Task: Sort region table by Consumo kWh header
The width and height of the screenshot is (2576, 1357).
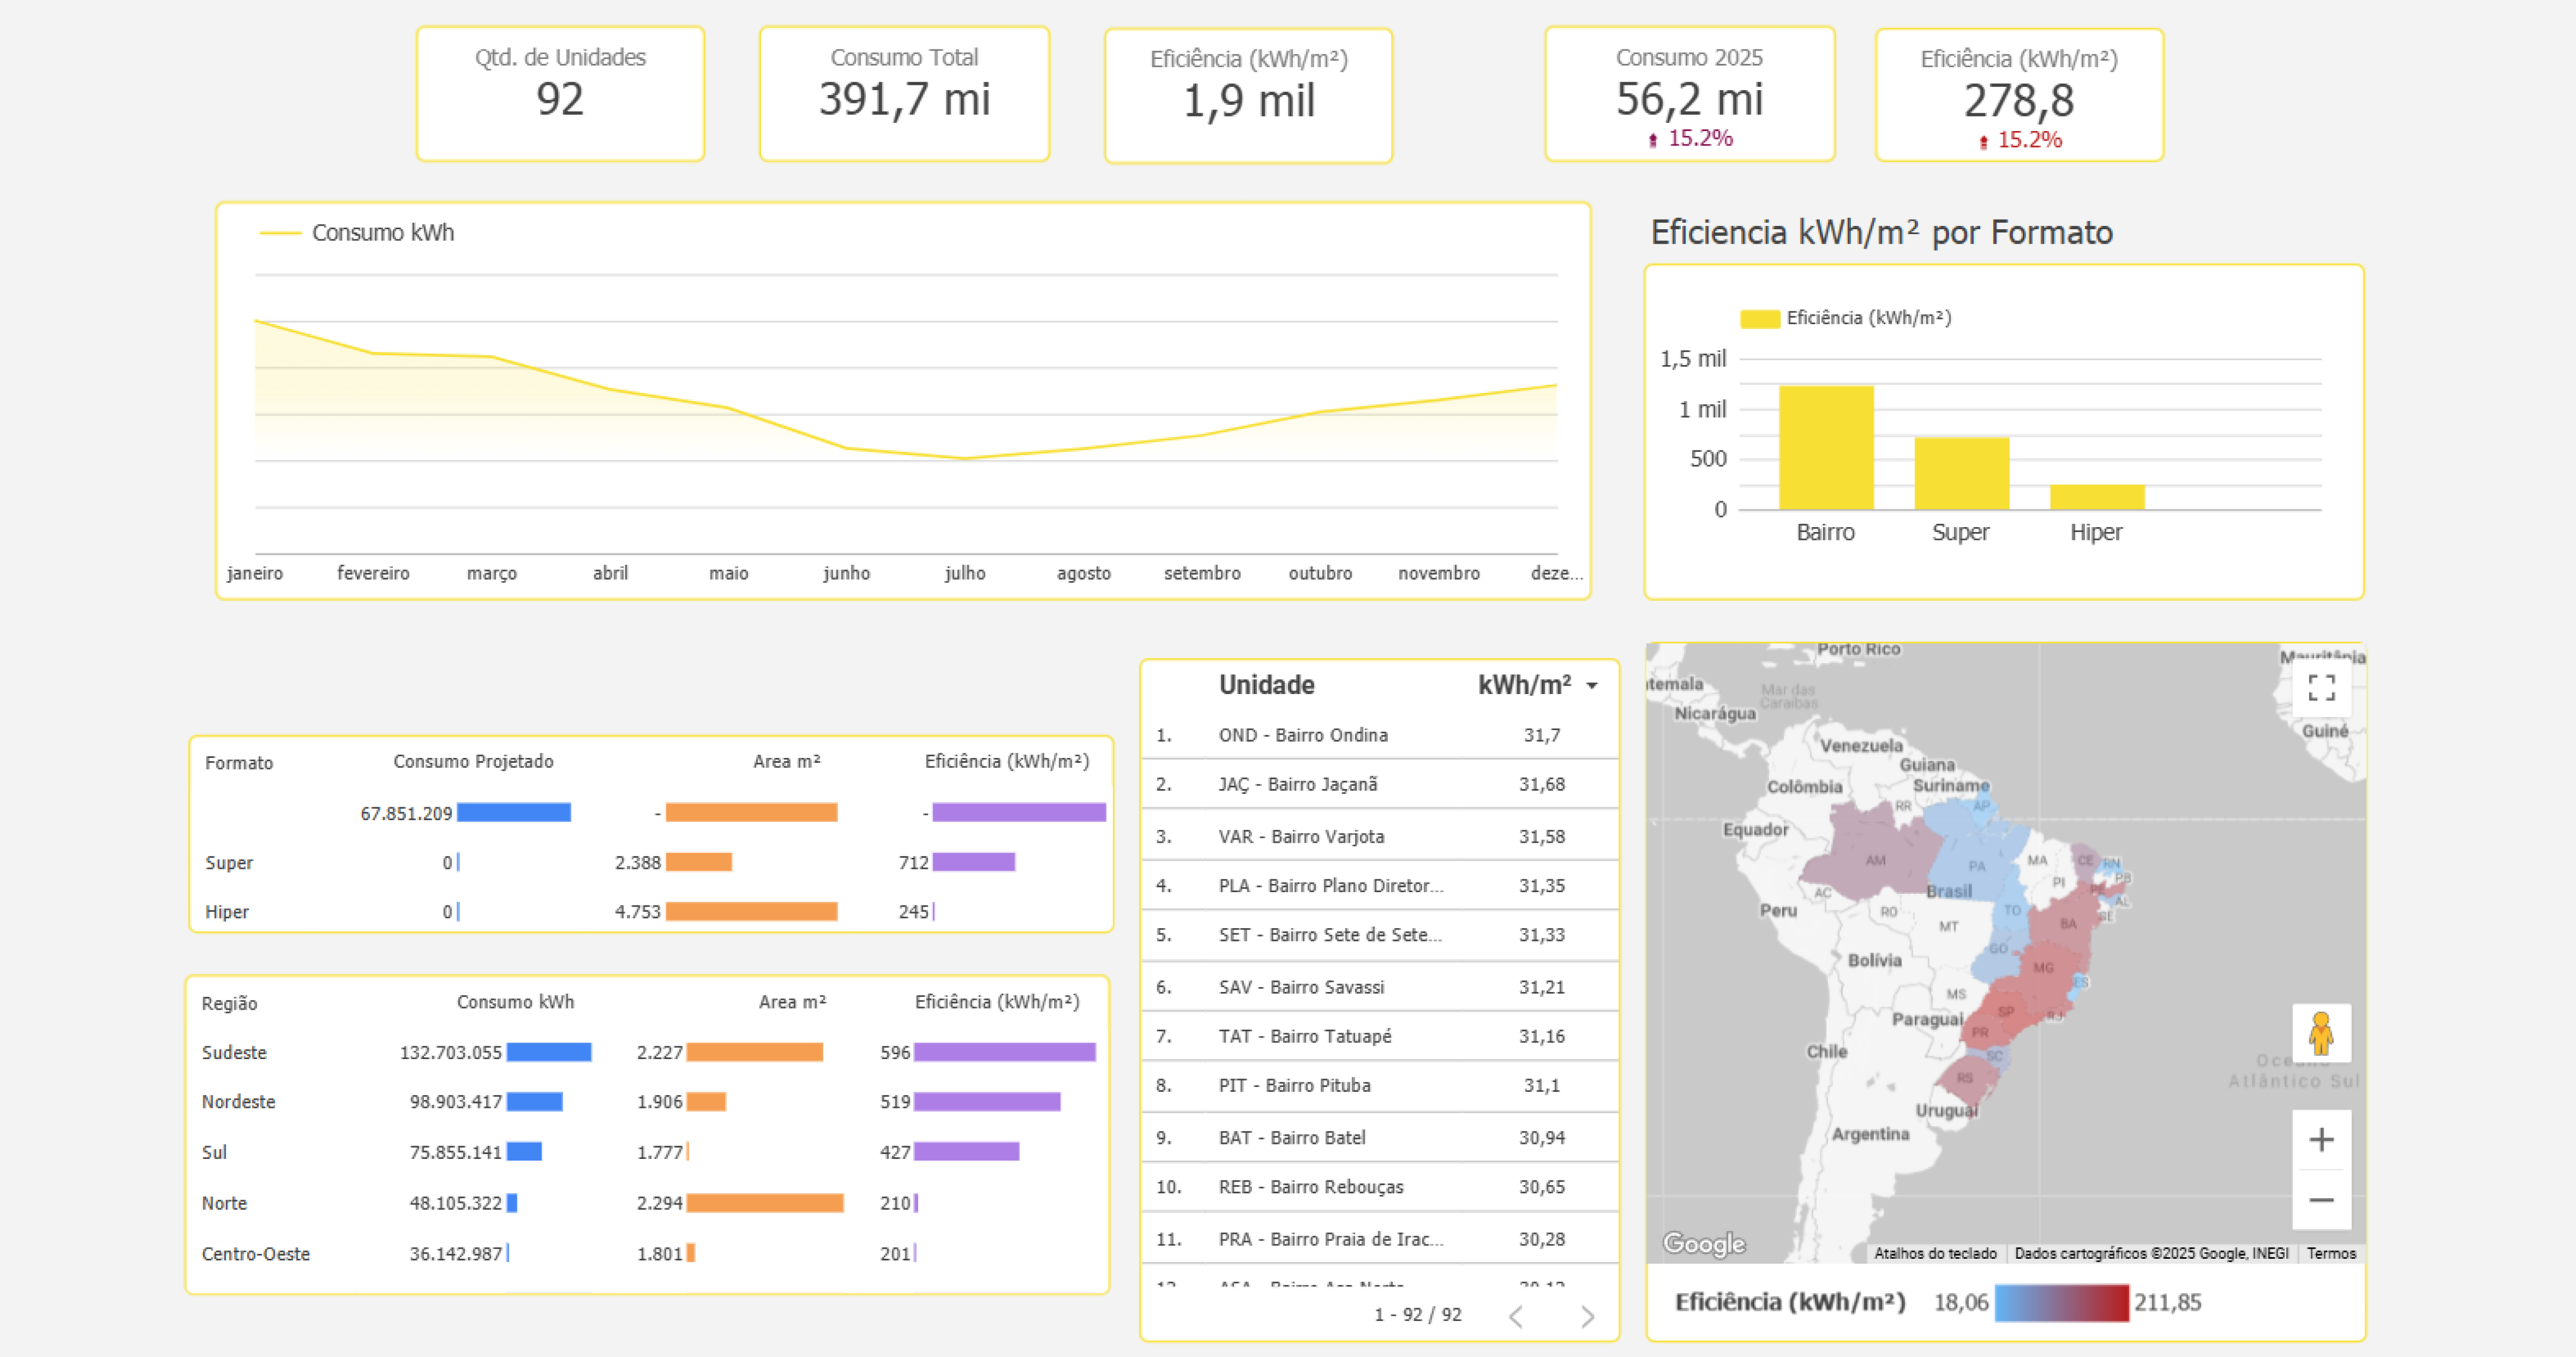Action: click(x=515, y=1002)
